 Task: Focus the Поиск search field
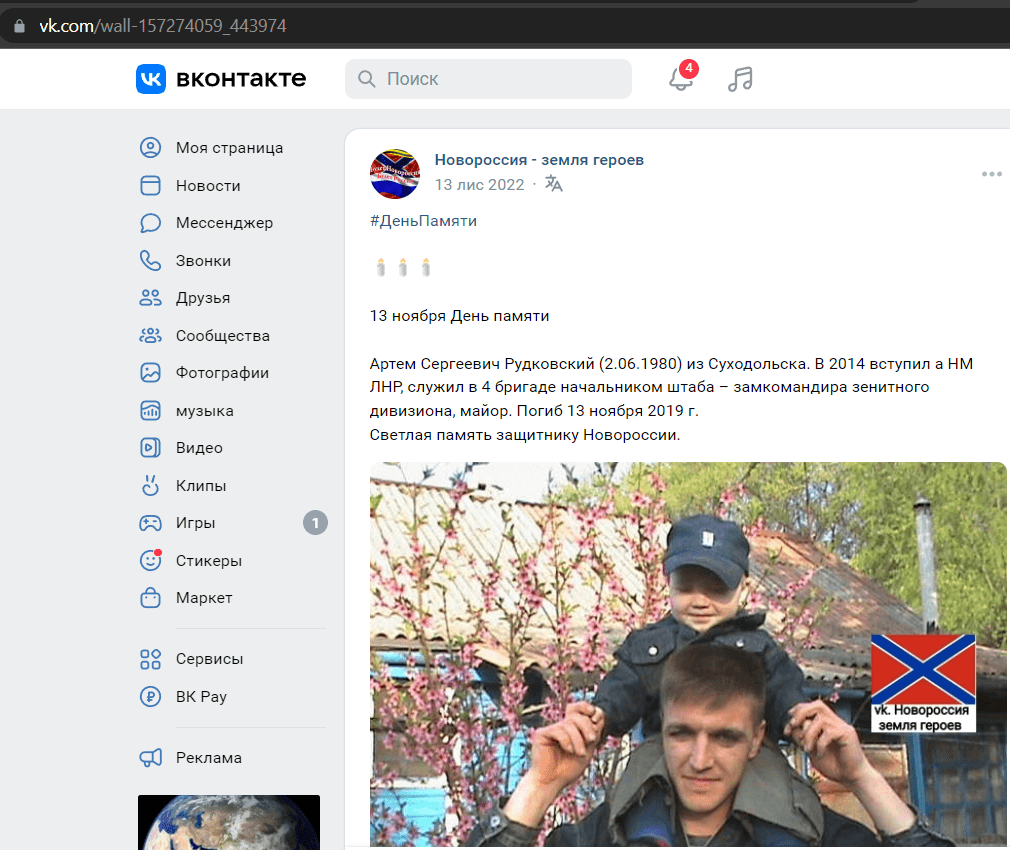coord(488,79)
